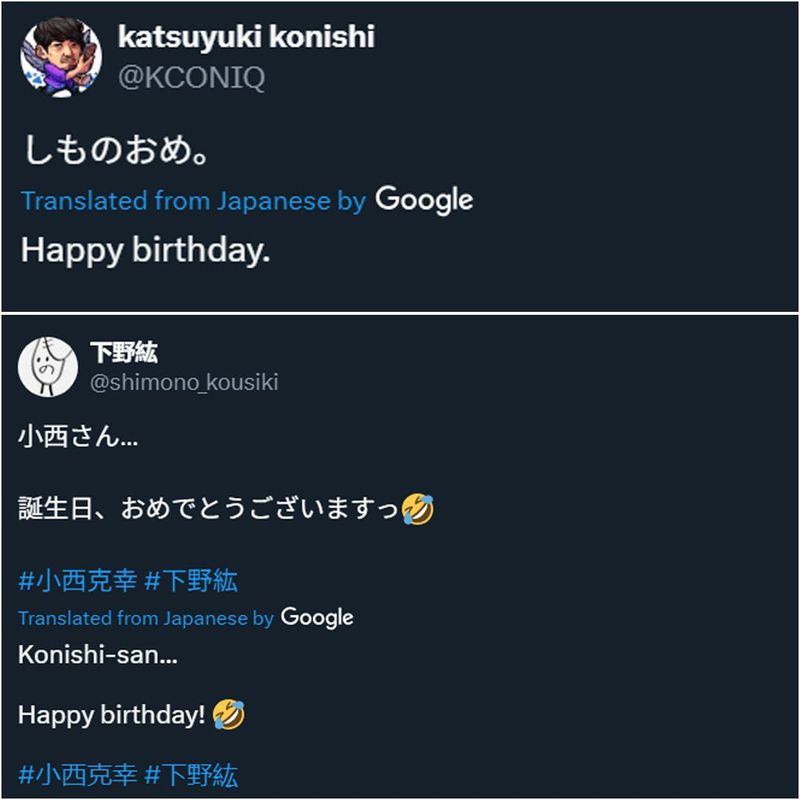Click laughing emoji after おめでとうございますっ
Viewport: 800px width, 800px height.
417,510
